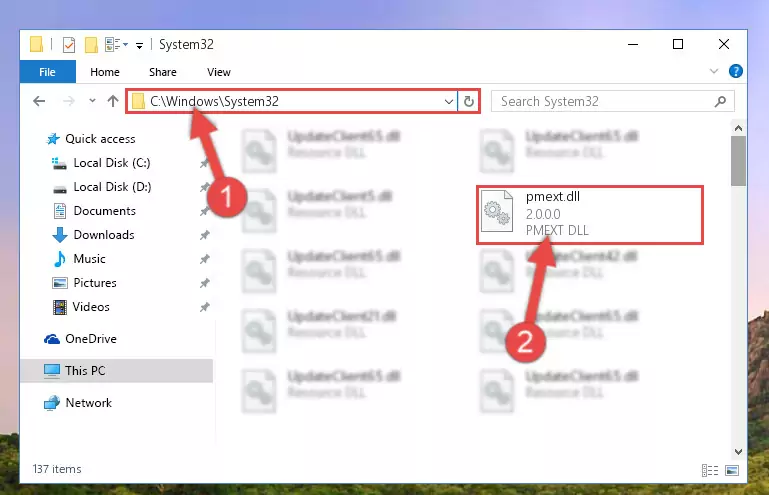This screenshot has width=769, height=495.
Task: Select This PC in navigation pane
Action: 117,371
